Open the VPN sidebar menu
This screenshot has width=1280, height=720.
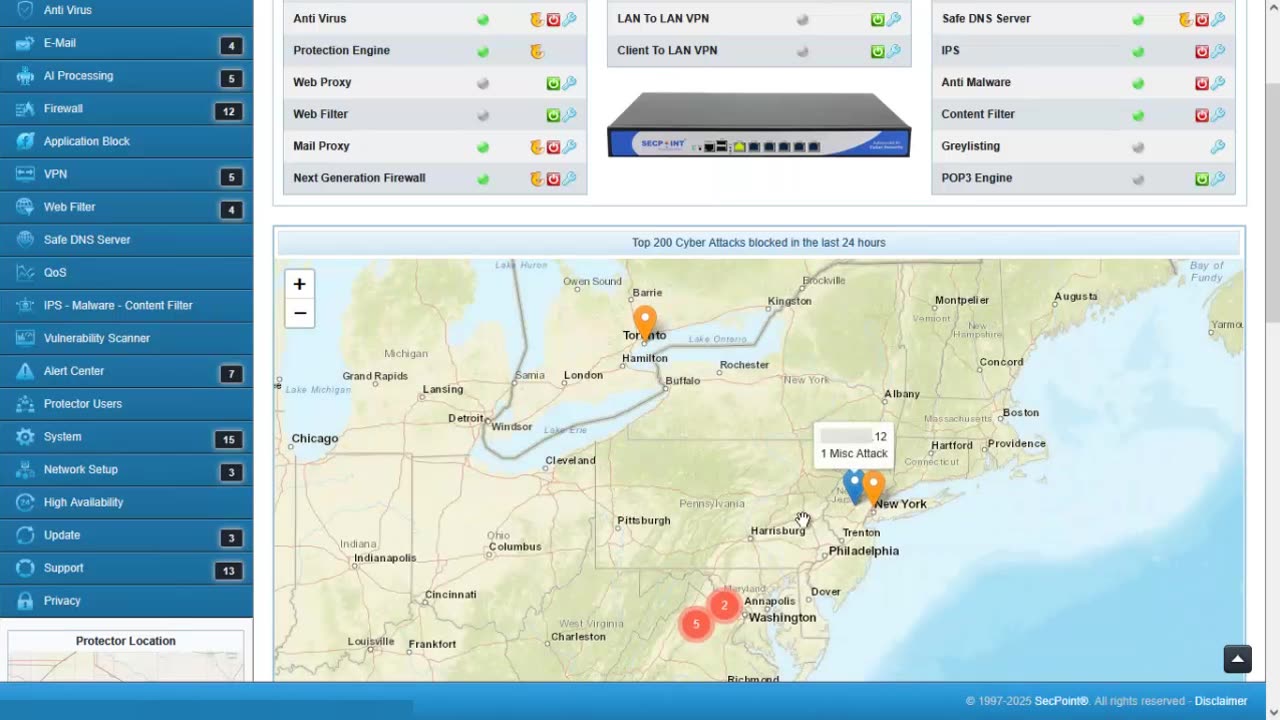(126, 175)
